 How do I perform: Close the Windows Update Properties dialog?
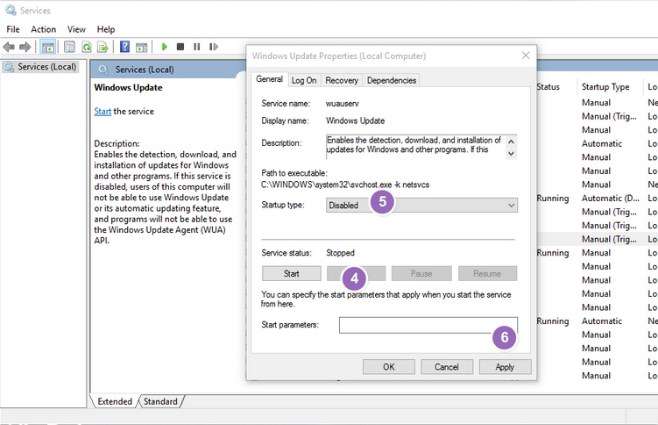(525, 55)
